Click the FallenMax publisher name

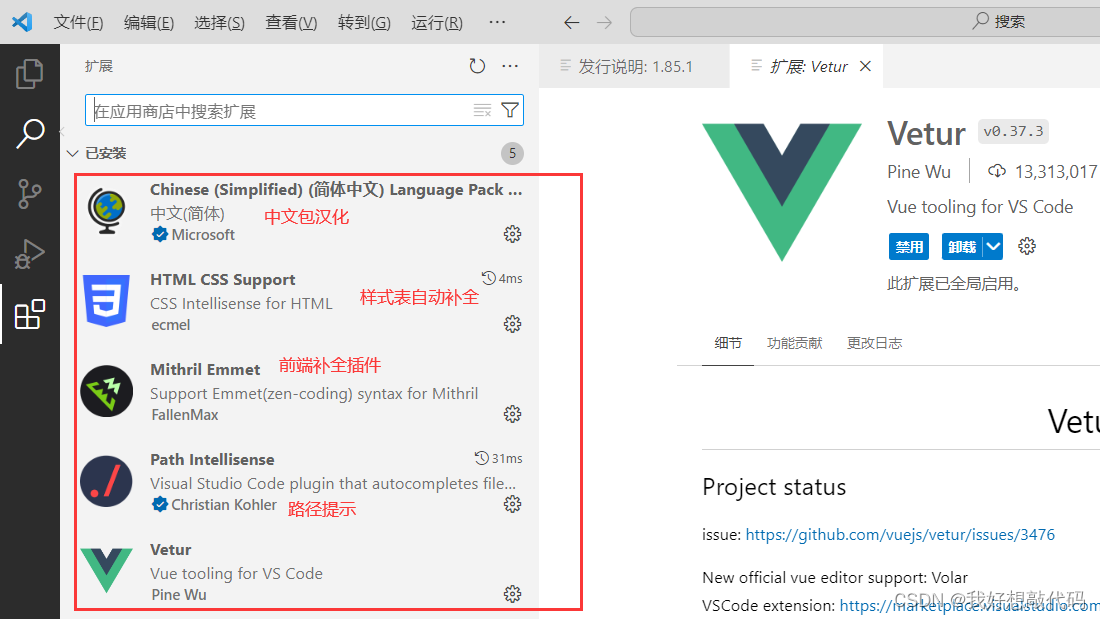click(185, 415)
